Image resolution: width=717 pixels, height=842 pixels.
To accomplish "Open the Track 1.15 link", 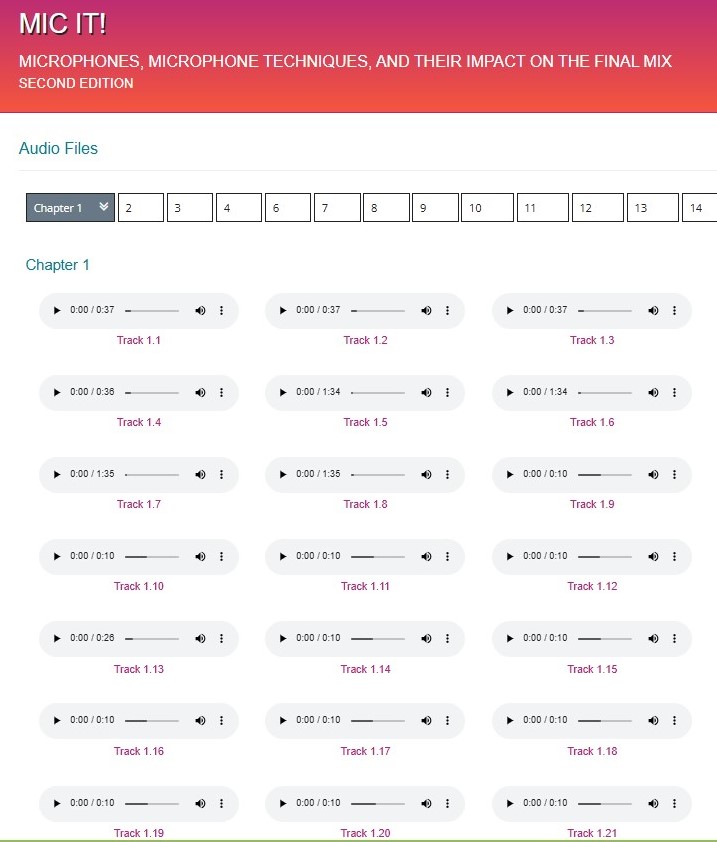I will (593, 669).
